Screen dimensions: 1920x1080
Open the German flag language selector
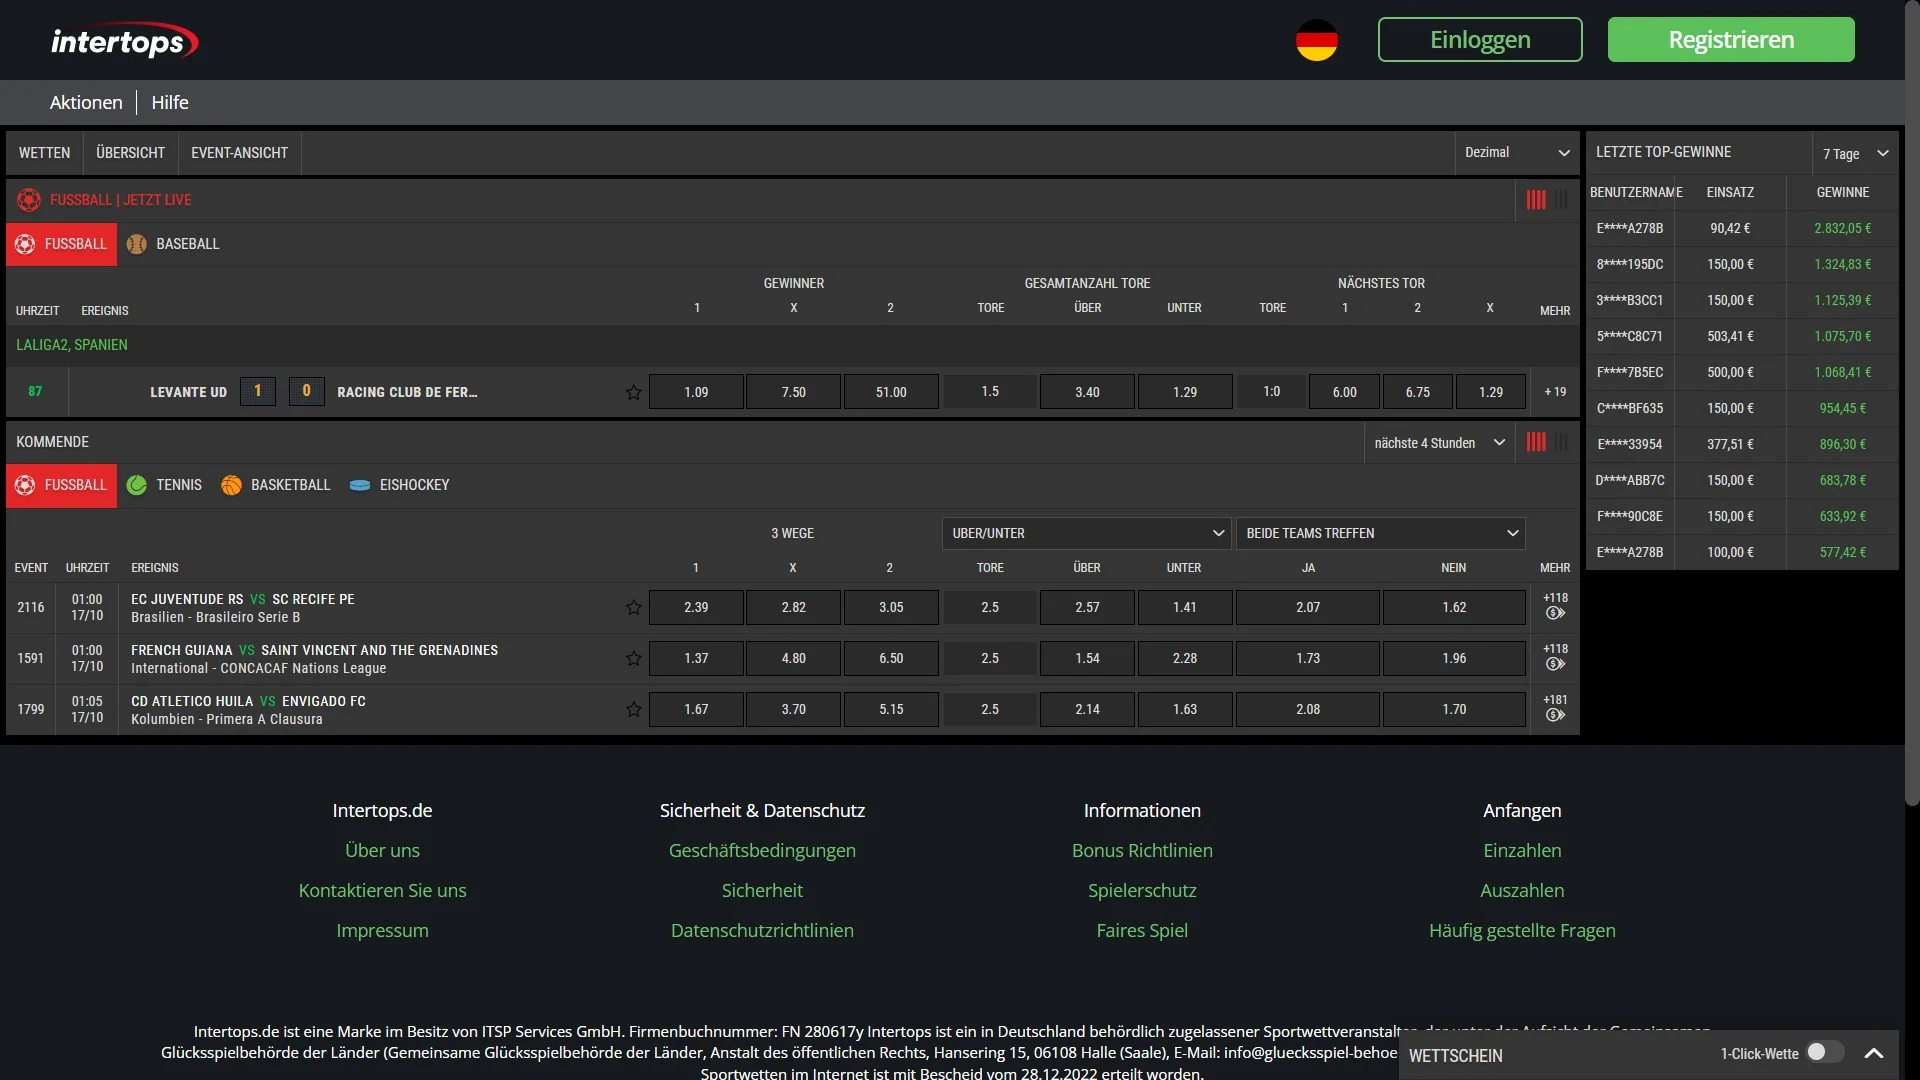tap(1316, 40)
